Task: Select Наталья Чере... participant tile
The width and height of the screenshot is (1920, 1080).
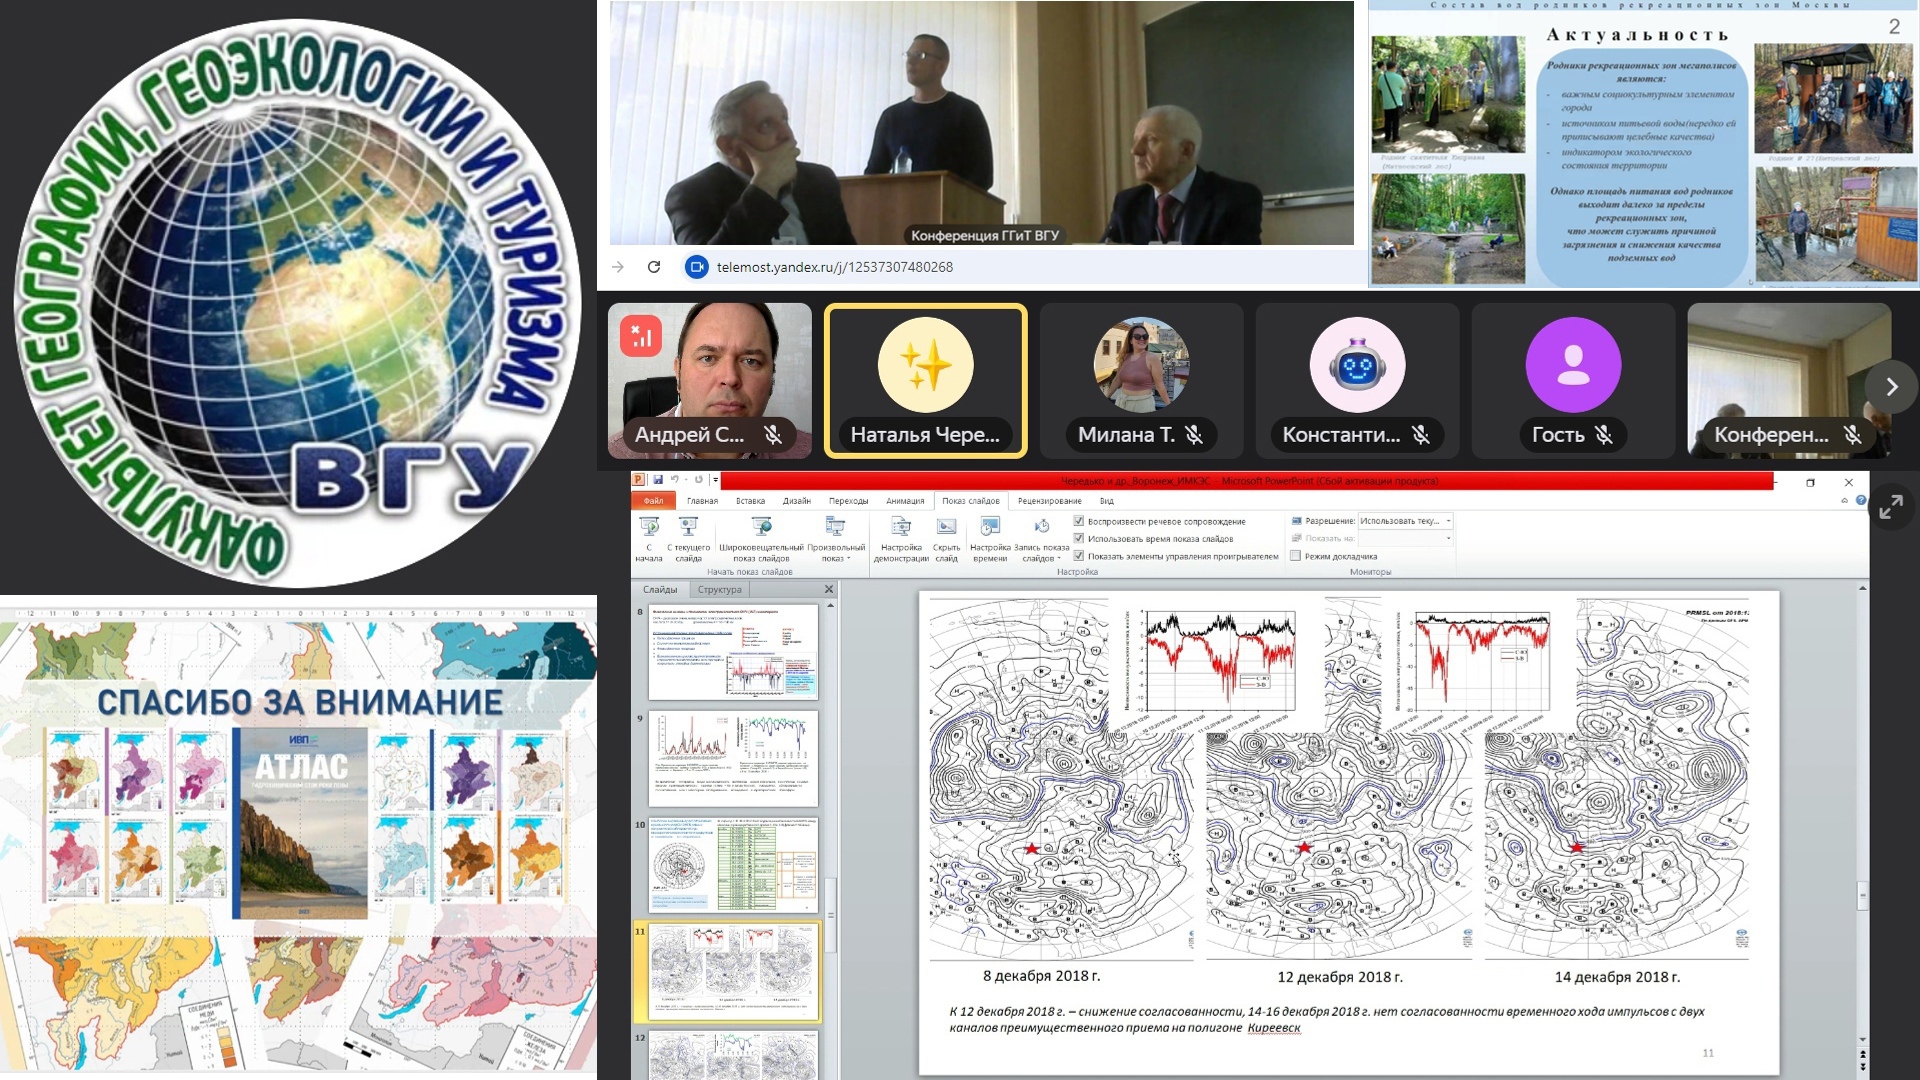Action: click(x=925, y=381)
